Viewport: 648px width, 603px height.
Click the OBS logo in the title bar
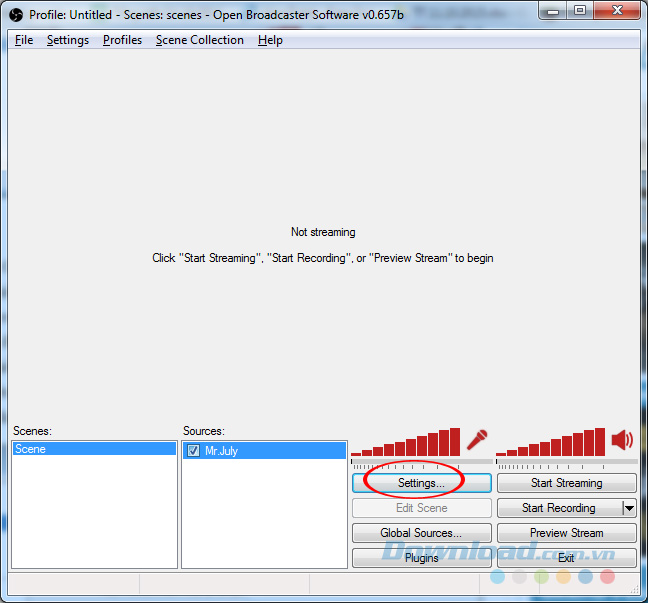15,15
